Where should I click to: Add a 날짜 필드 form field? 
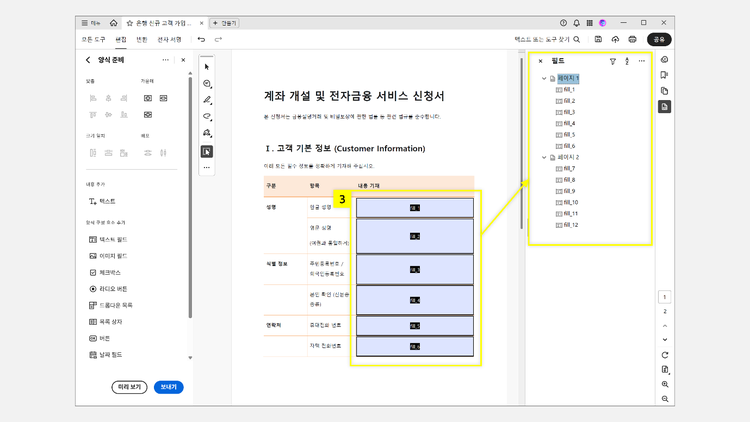[106, 355]
